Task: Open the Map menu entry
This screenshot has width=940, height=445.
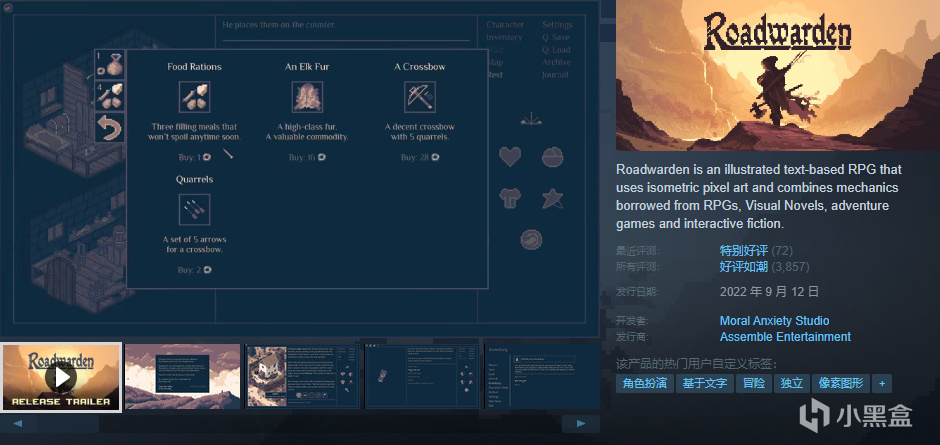Action: (x=495, y=62)
